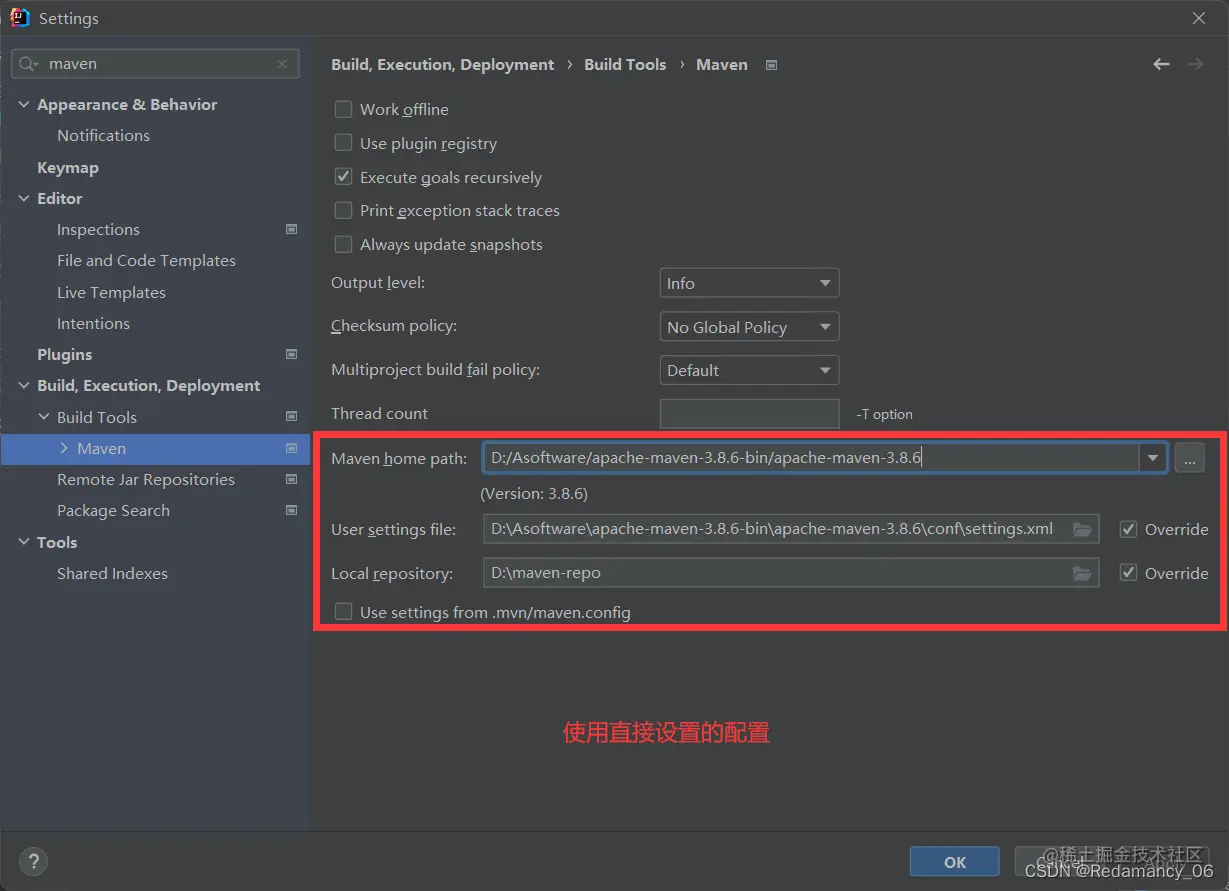Open the Keymap settings page
This screenshot has width=1229, height=891.
(68, 167)
